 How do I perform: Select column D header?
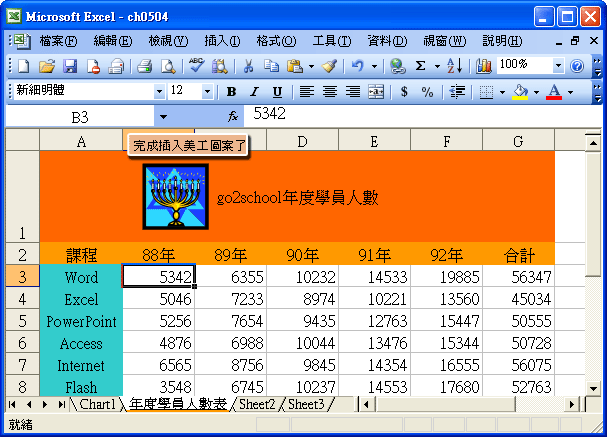click(x=302, y=142)
